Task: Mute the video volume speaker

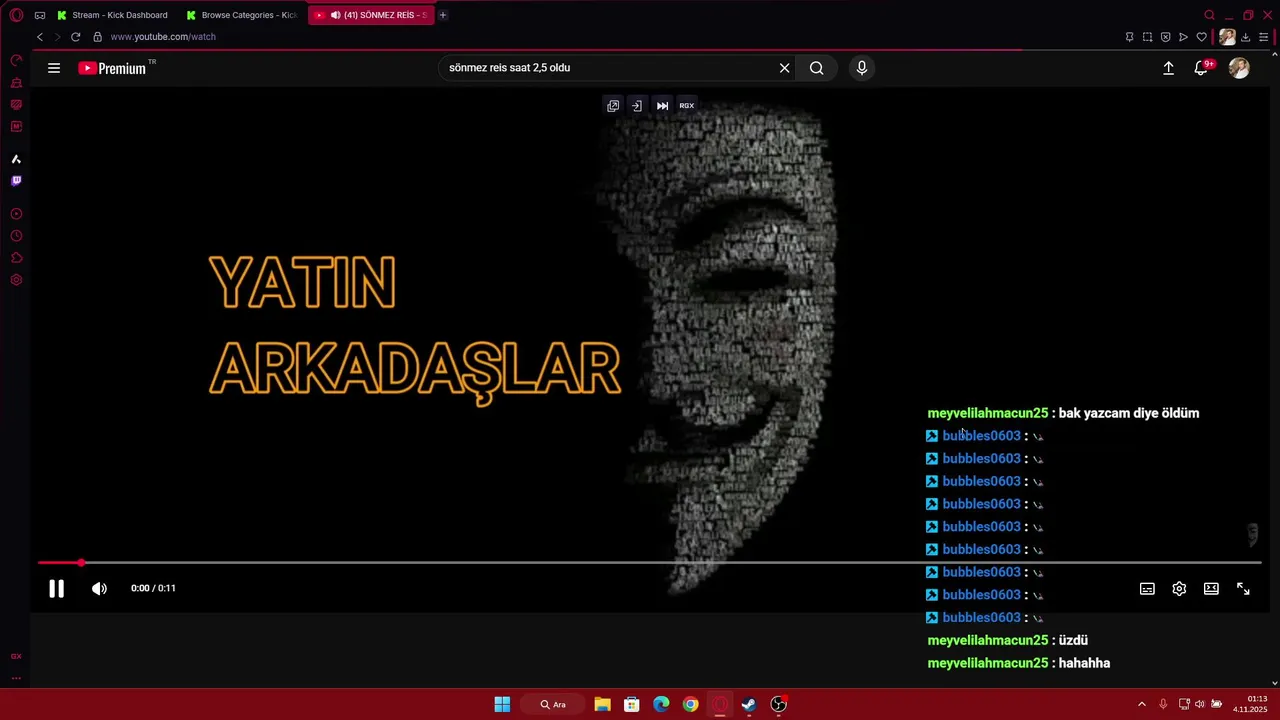Action: pyautogui.click(x=99, y=589)
